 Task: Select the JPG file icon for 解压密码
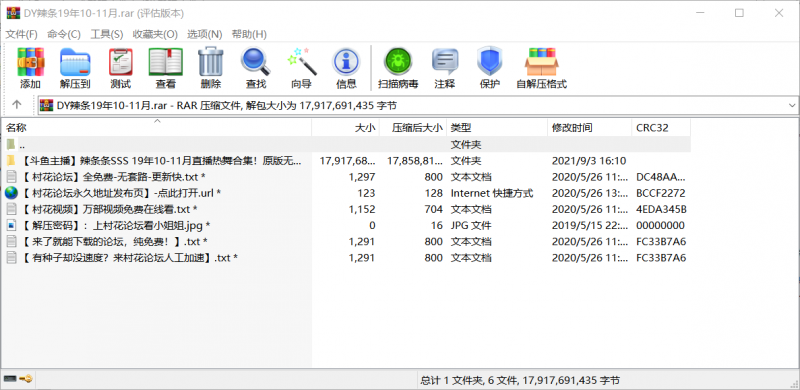11,225
